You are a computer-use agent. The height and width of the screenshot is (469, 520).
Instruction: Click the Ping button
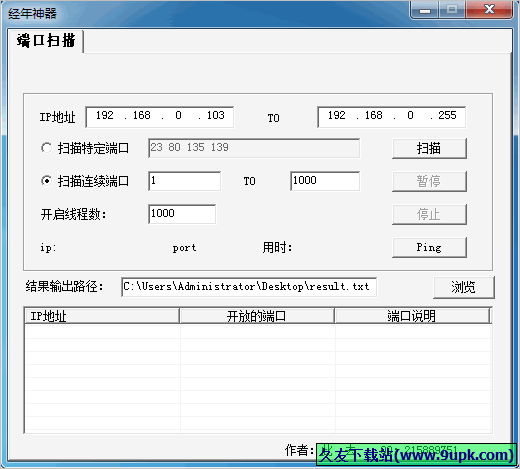tap(429, 247)
